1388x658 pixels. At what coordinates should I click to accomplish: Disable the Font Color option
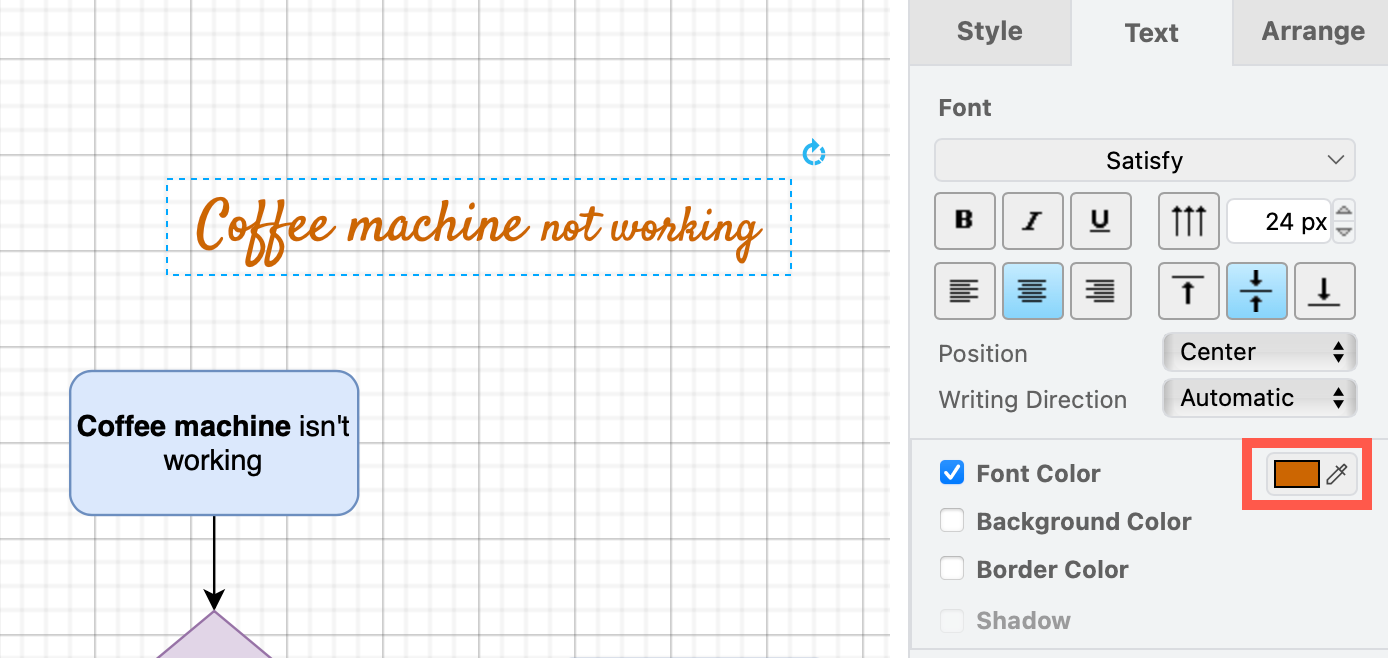951,472
